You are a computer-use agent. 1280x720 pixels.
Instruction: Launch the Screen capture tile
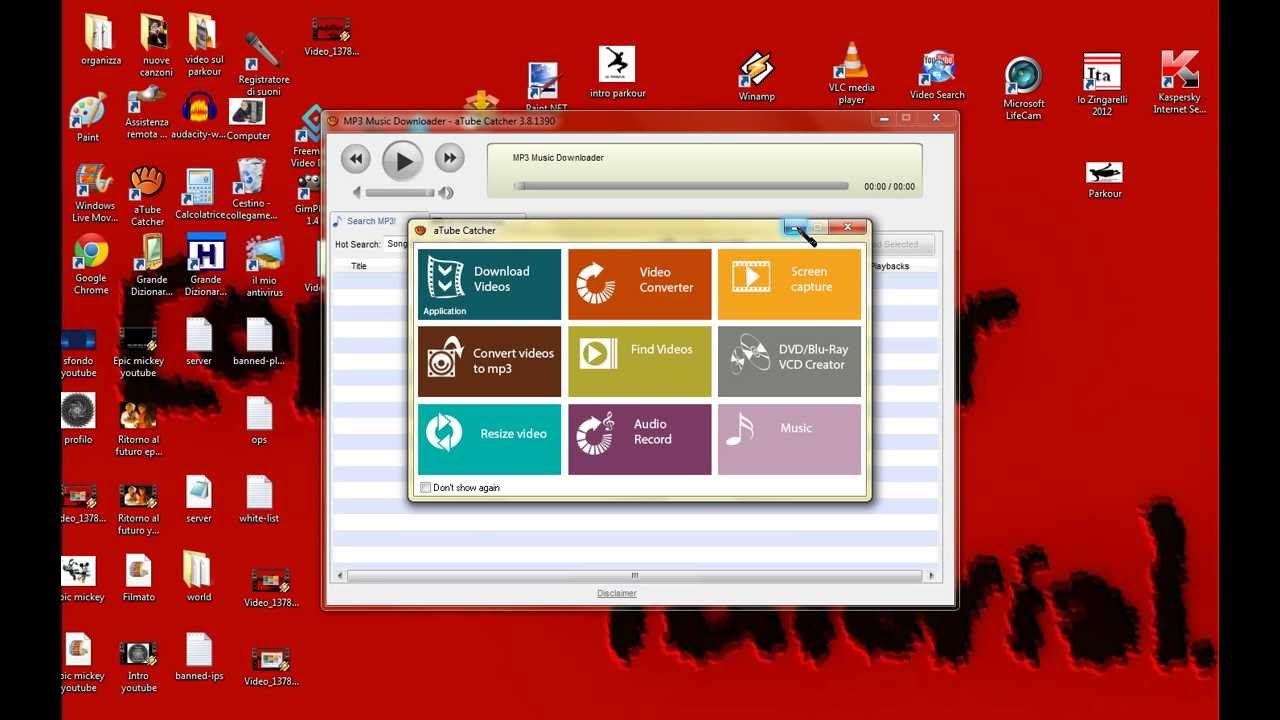[x=789, y=285]
